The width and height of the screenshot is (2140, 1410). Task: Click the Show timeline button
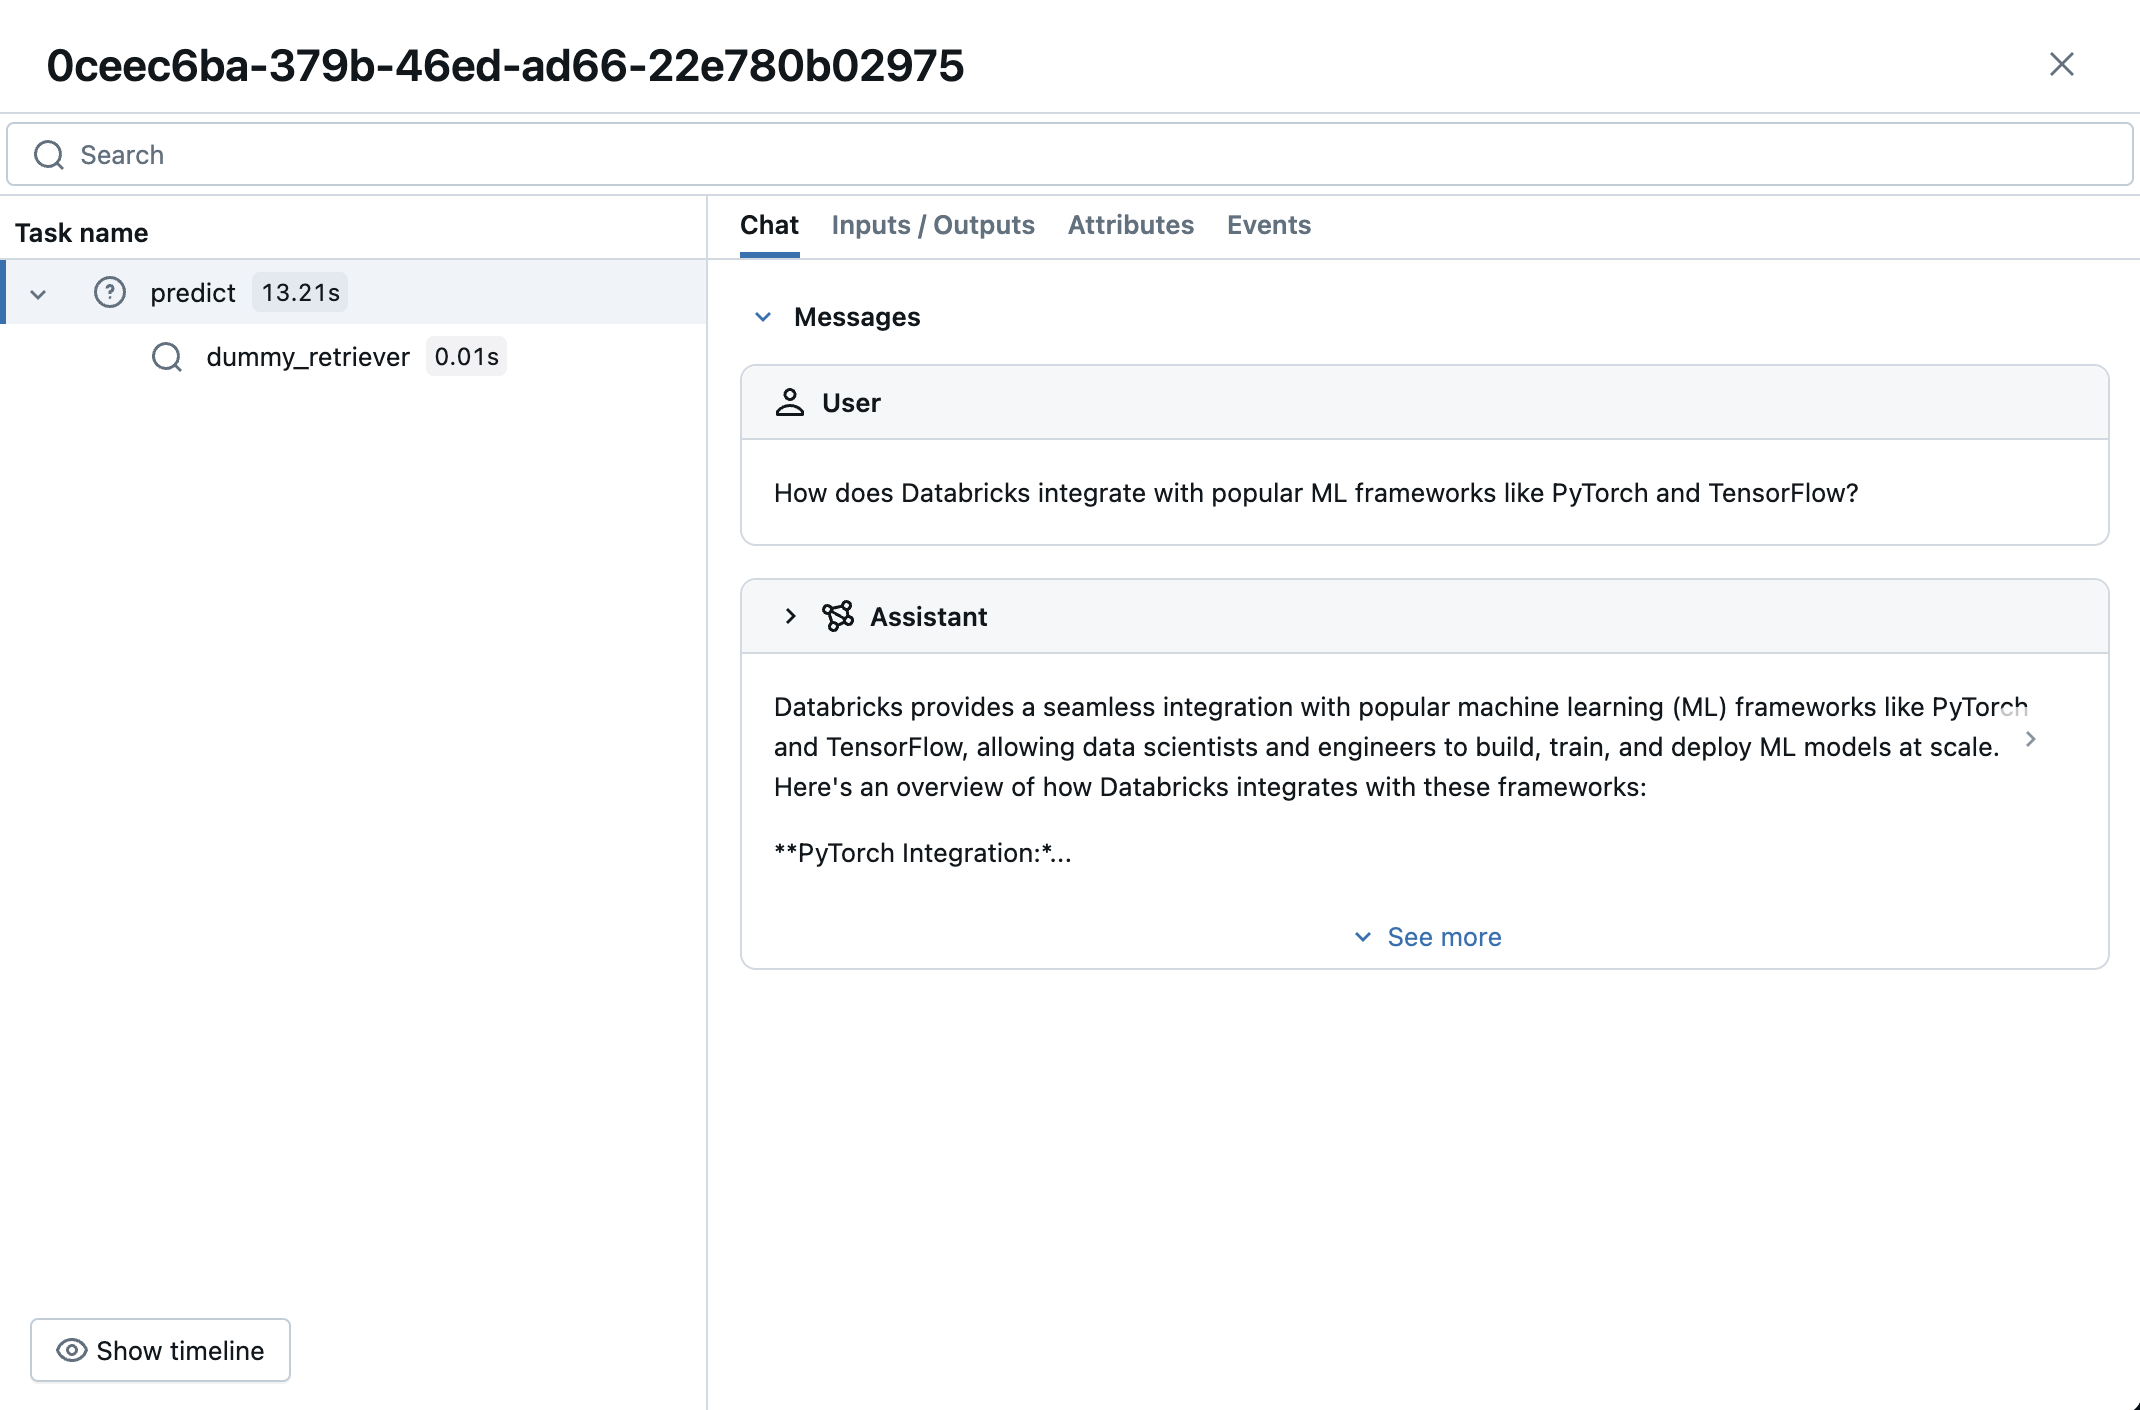[160, 1350]
